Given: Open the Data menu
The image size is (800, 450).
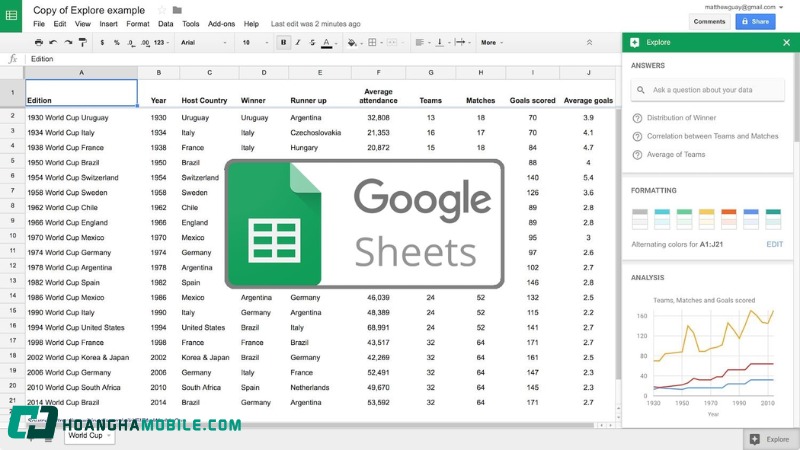Looking at the screenshot, I should pos(165,24).
